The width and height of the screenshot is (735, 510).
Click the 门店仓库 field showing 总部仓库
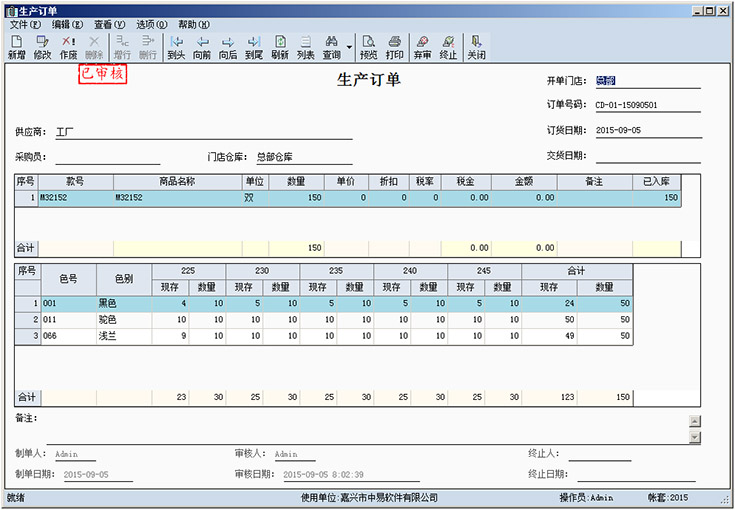coord(304,158)
